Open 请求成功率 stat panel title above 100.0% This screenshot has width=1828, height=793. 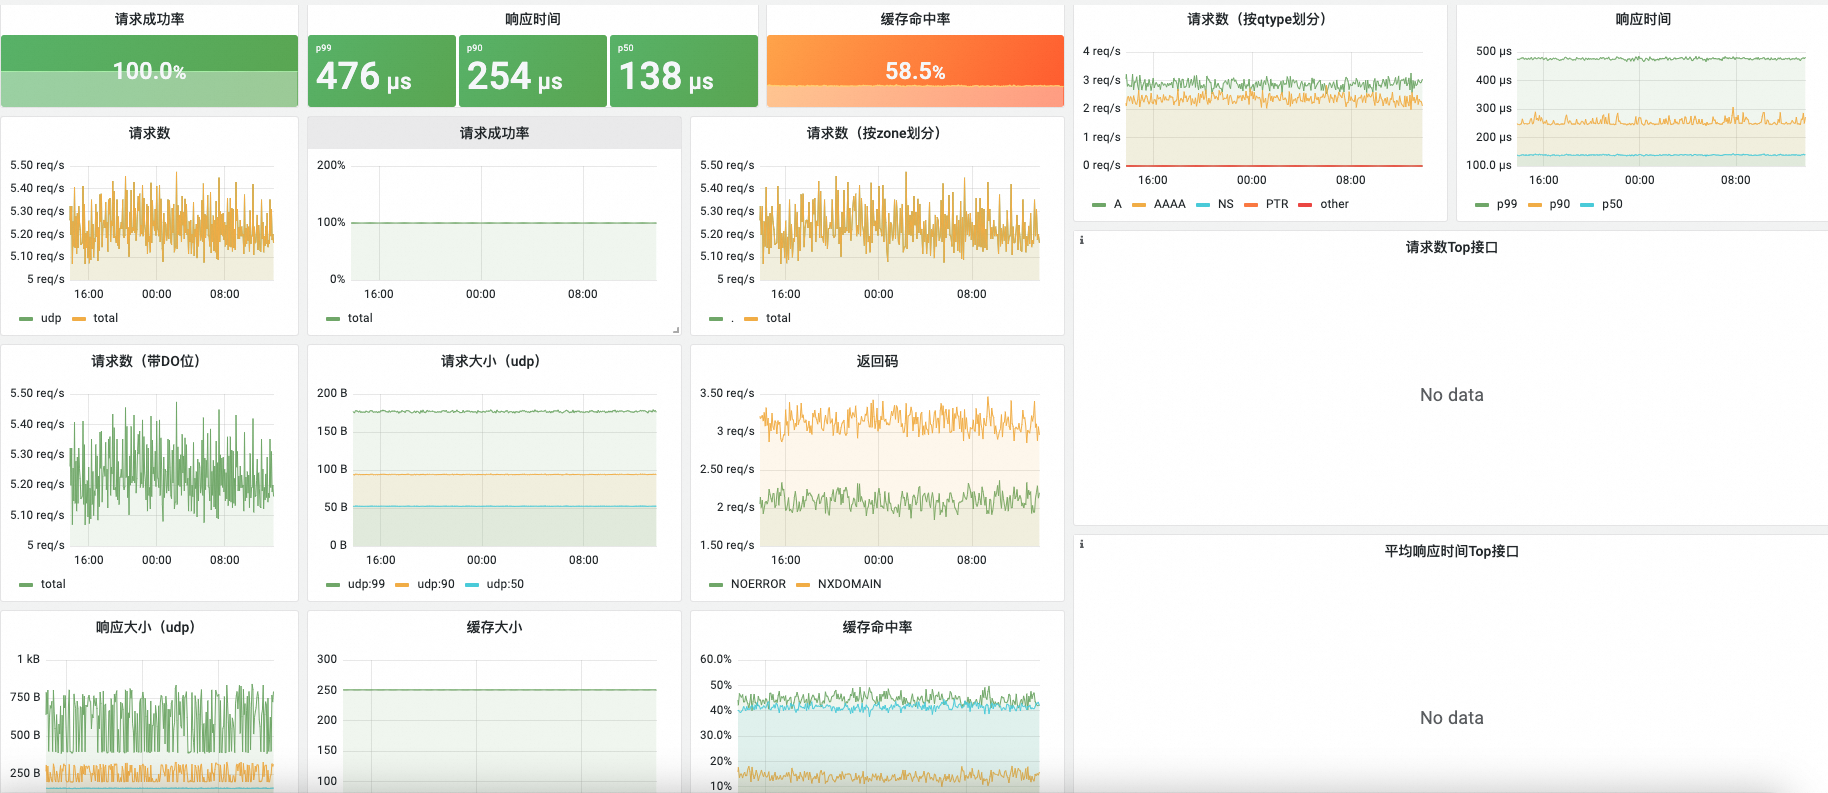[x=149, y=19]
